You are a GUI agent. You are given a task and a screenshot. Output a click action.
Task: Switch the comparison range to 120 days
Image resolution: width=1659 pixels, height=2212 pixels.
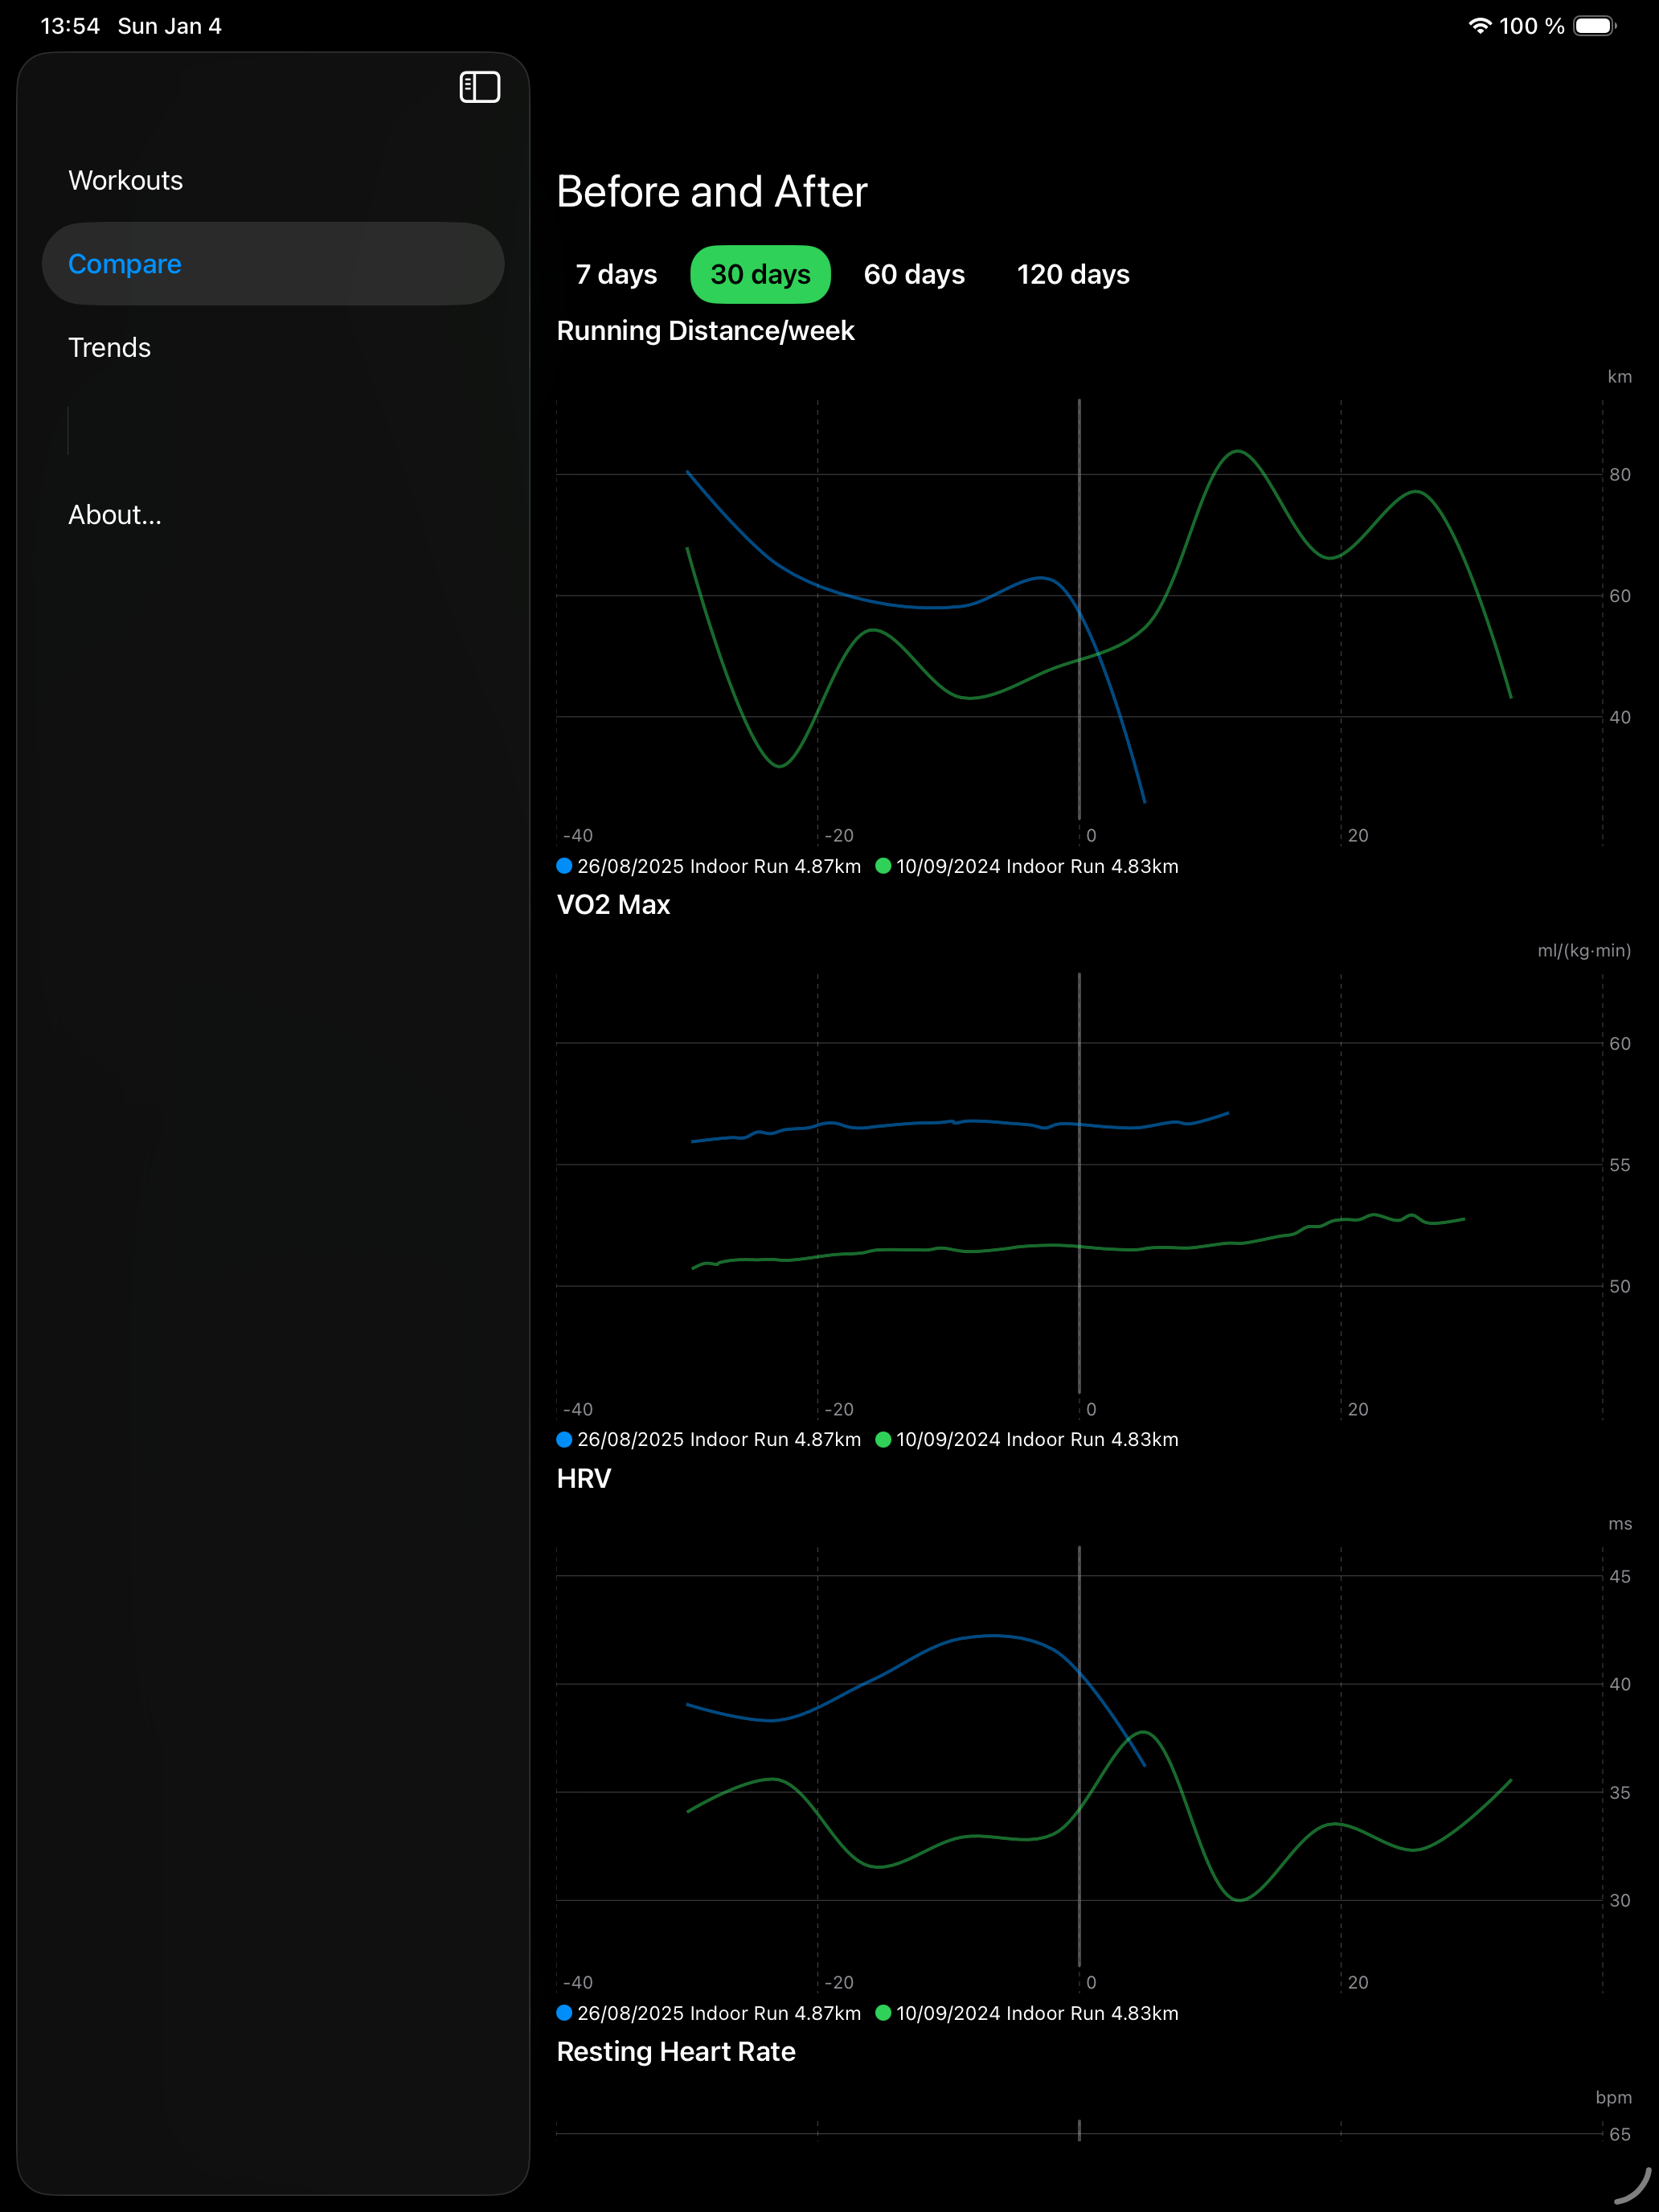pyautogui.click(x=1072, y=274)
